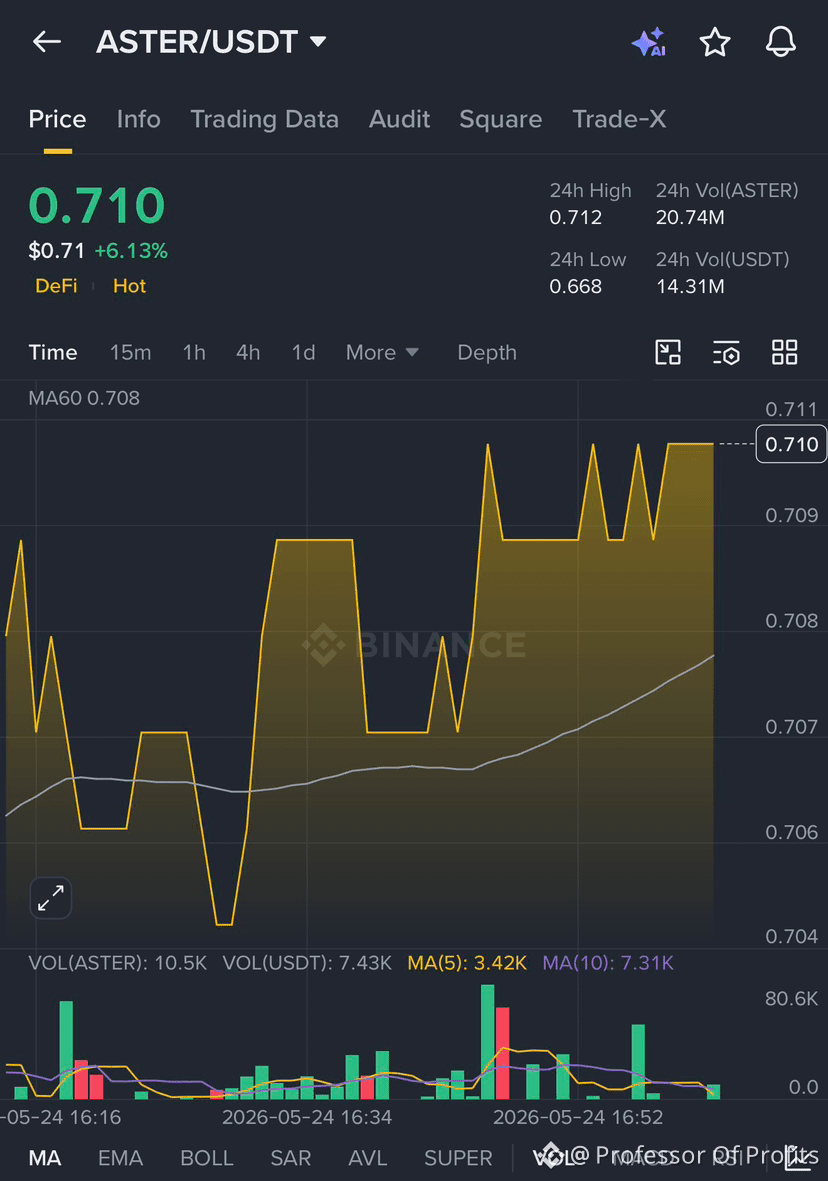This screenshot has width=828, height=1181.
Task: Open the Square tab
Action: point(501,119)
